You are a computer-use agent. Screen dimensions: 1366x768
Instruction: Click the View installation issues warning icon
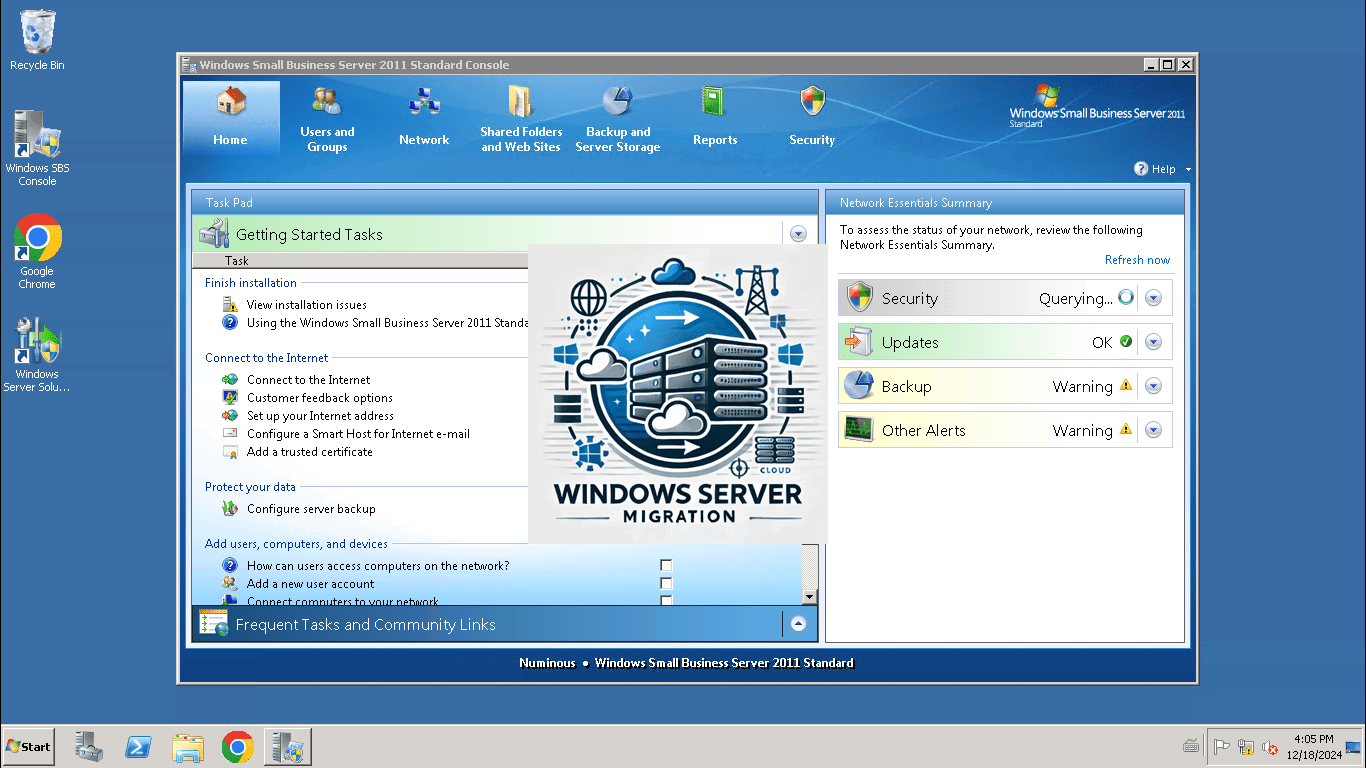point(229,304)
